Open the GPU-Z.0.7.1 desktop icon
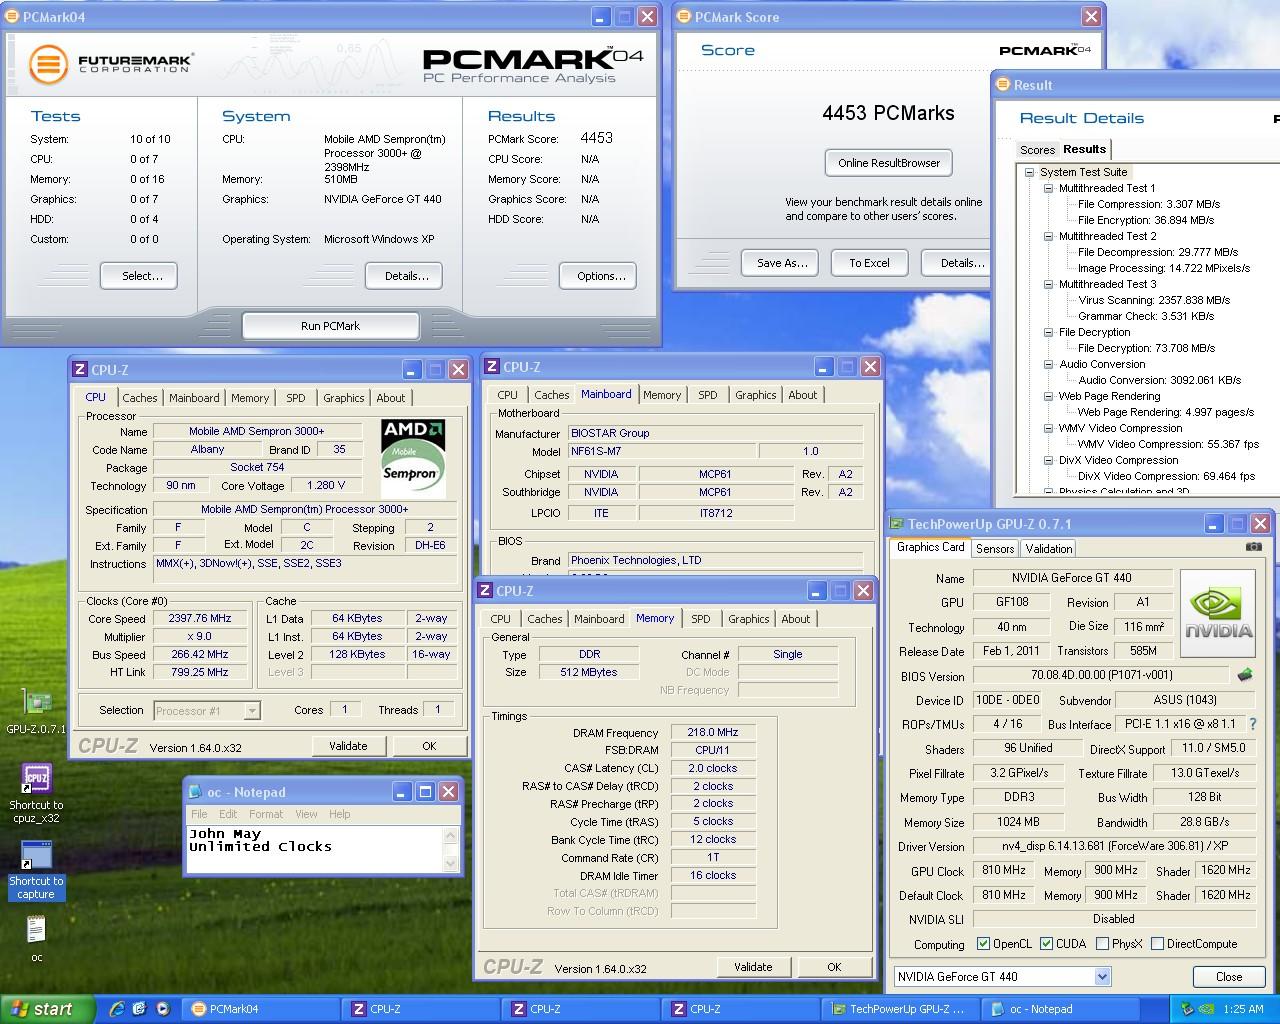This screenshot has height=1024, width=1280. click(x=36, y=702)
